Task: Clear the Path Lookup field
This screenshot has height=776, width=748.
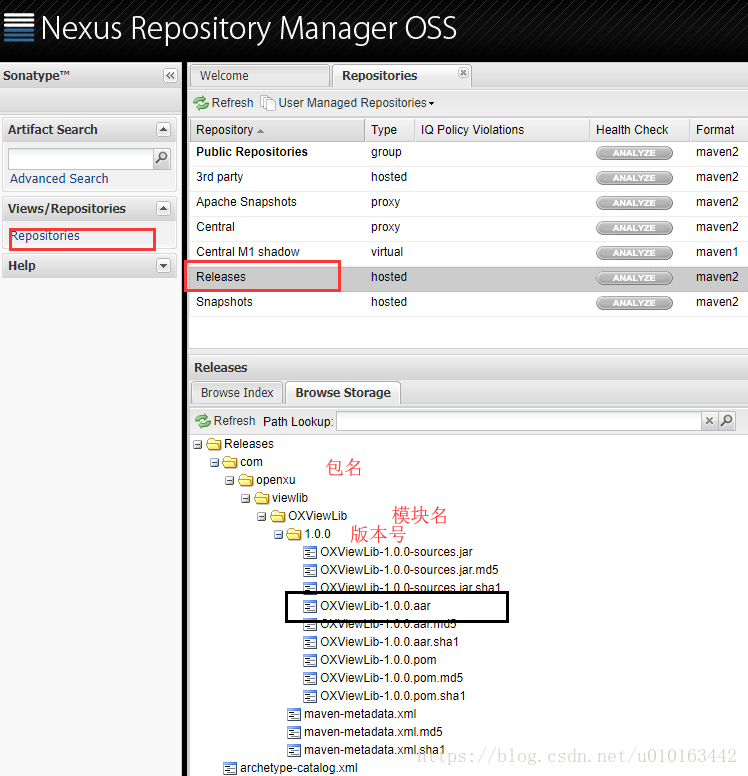Action: pyautogui.click(x=709, y=421)
